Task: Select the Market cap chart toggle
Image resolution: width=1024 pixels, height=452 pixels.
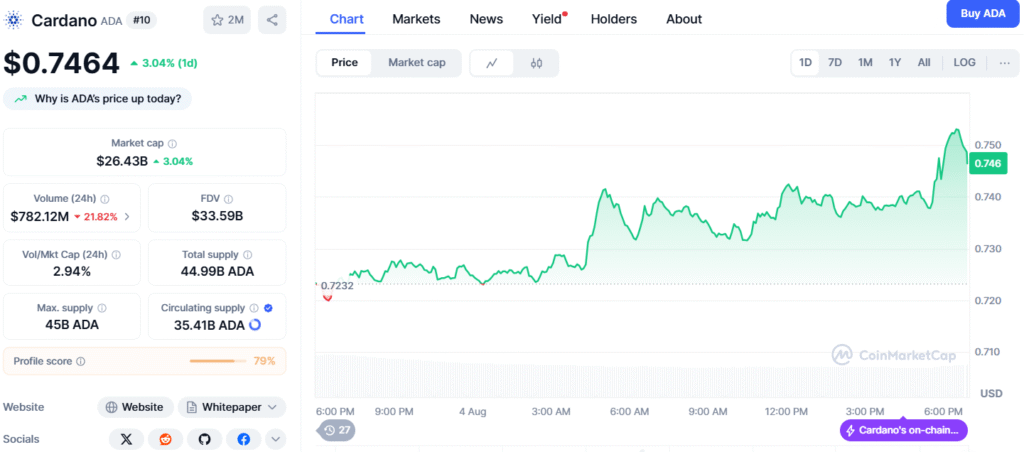Action: [417, 63]
